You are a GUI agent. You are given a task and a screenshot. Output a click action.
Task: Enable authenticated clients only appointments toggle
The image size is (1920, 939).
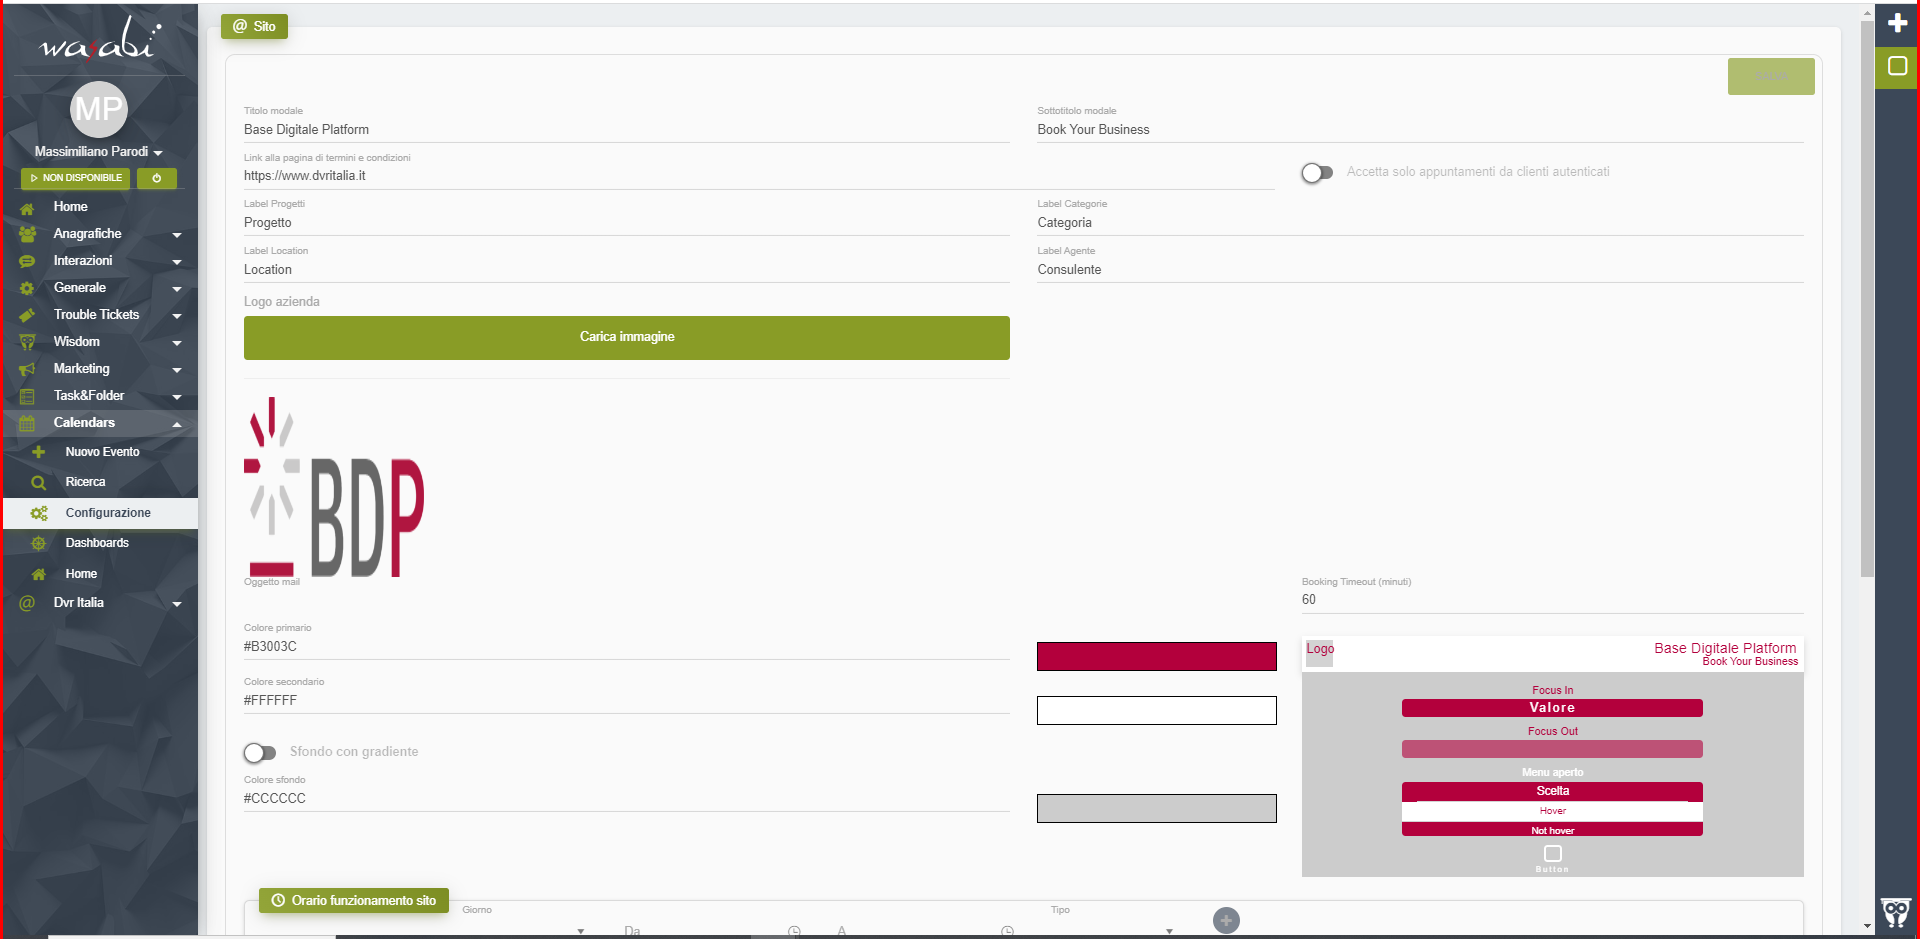1317,173
